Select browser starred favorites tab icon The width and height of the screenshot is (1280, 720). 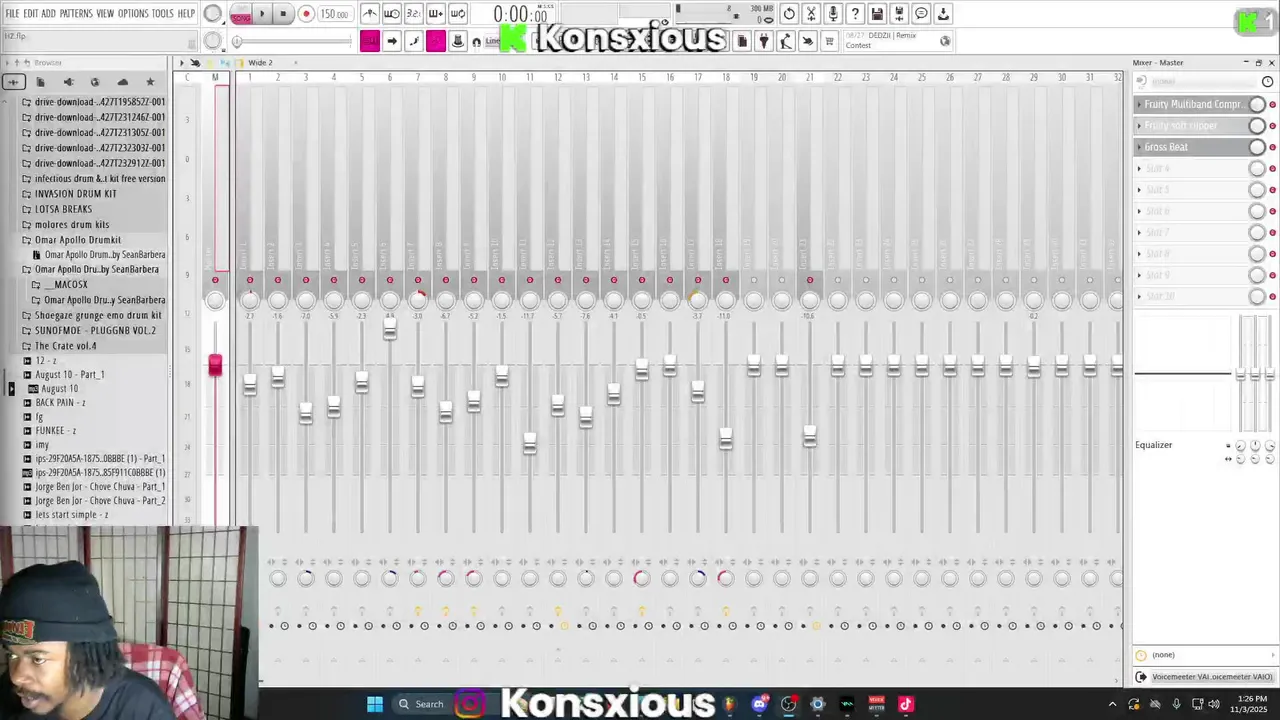coord(150,82)
